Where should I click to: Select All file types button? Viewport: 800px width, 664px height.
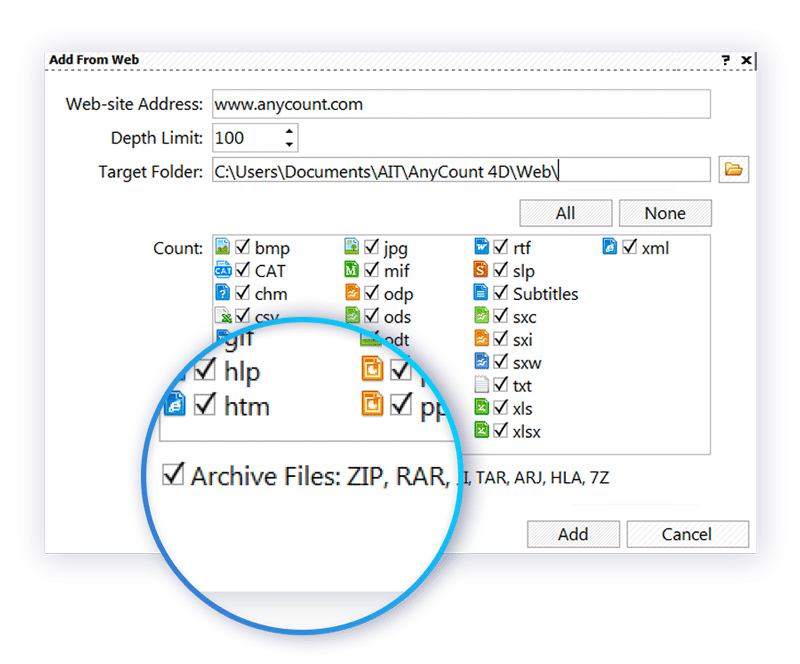click(566, 213)
